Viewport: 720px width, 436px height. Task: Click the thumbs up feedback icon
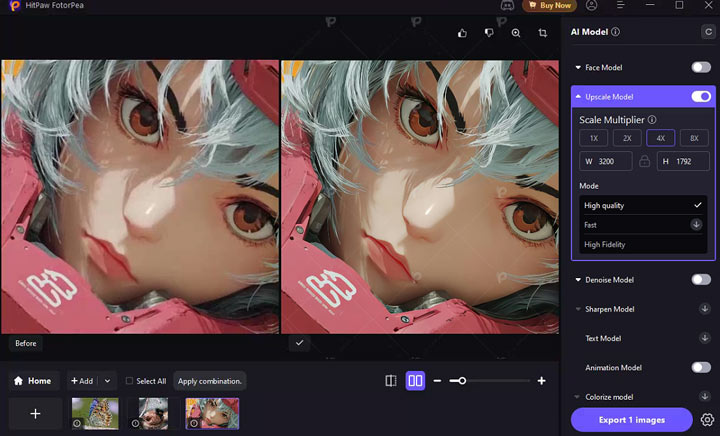pyautogui.click(x=462, y=33)
